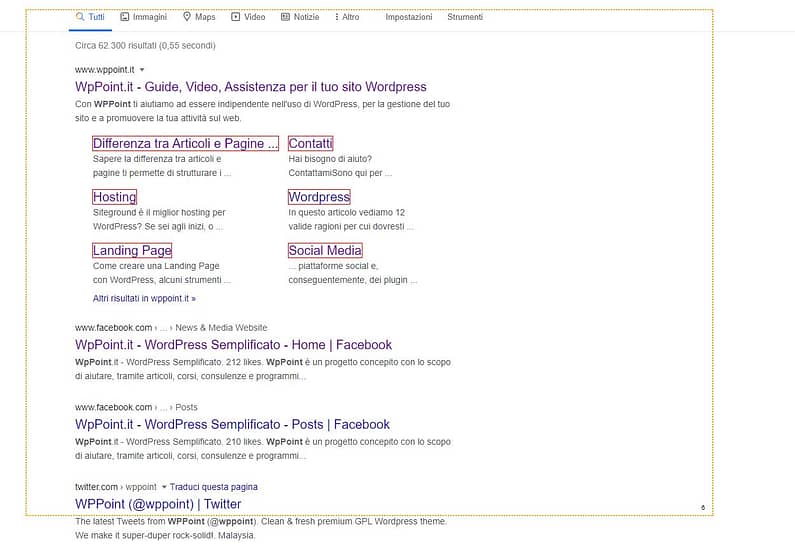Click Traduci questa pagina
Image resolution: width=795 pixels, height=550 pixels.
click(213, 487)
